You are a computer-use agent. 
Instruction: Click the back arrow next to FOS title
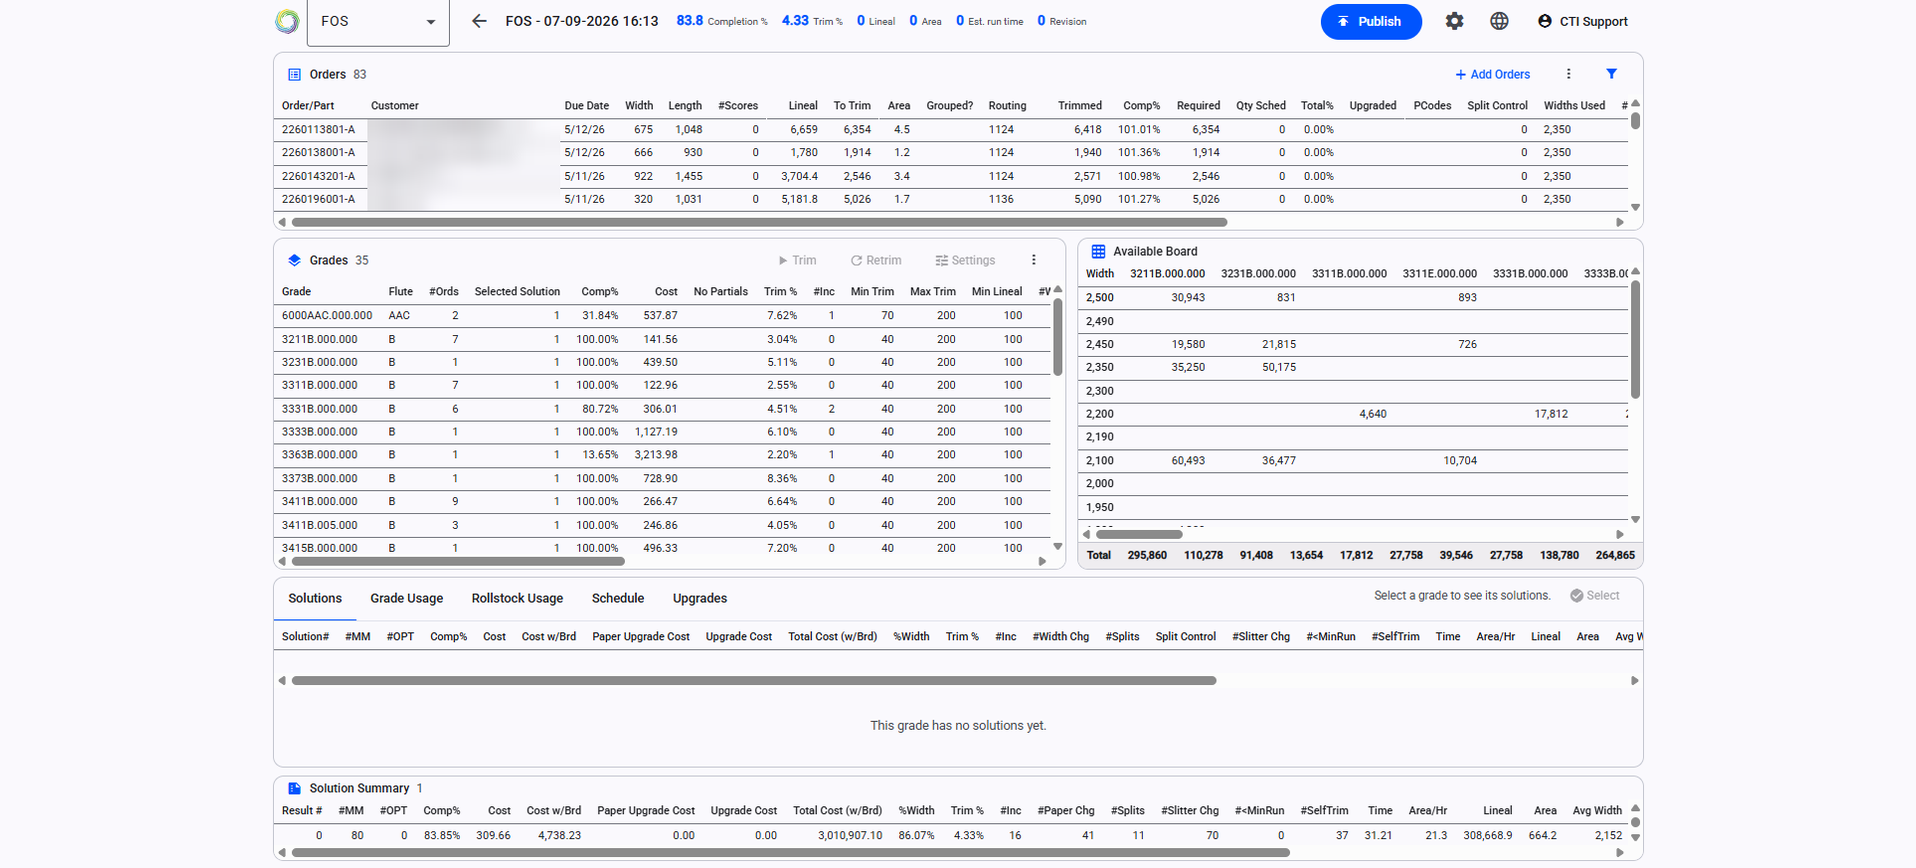[479, 21]
